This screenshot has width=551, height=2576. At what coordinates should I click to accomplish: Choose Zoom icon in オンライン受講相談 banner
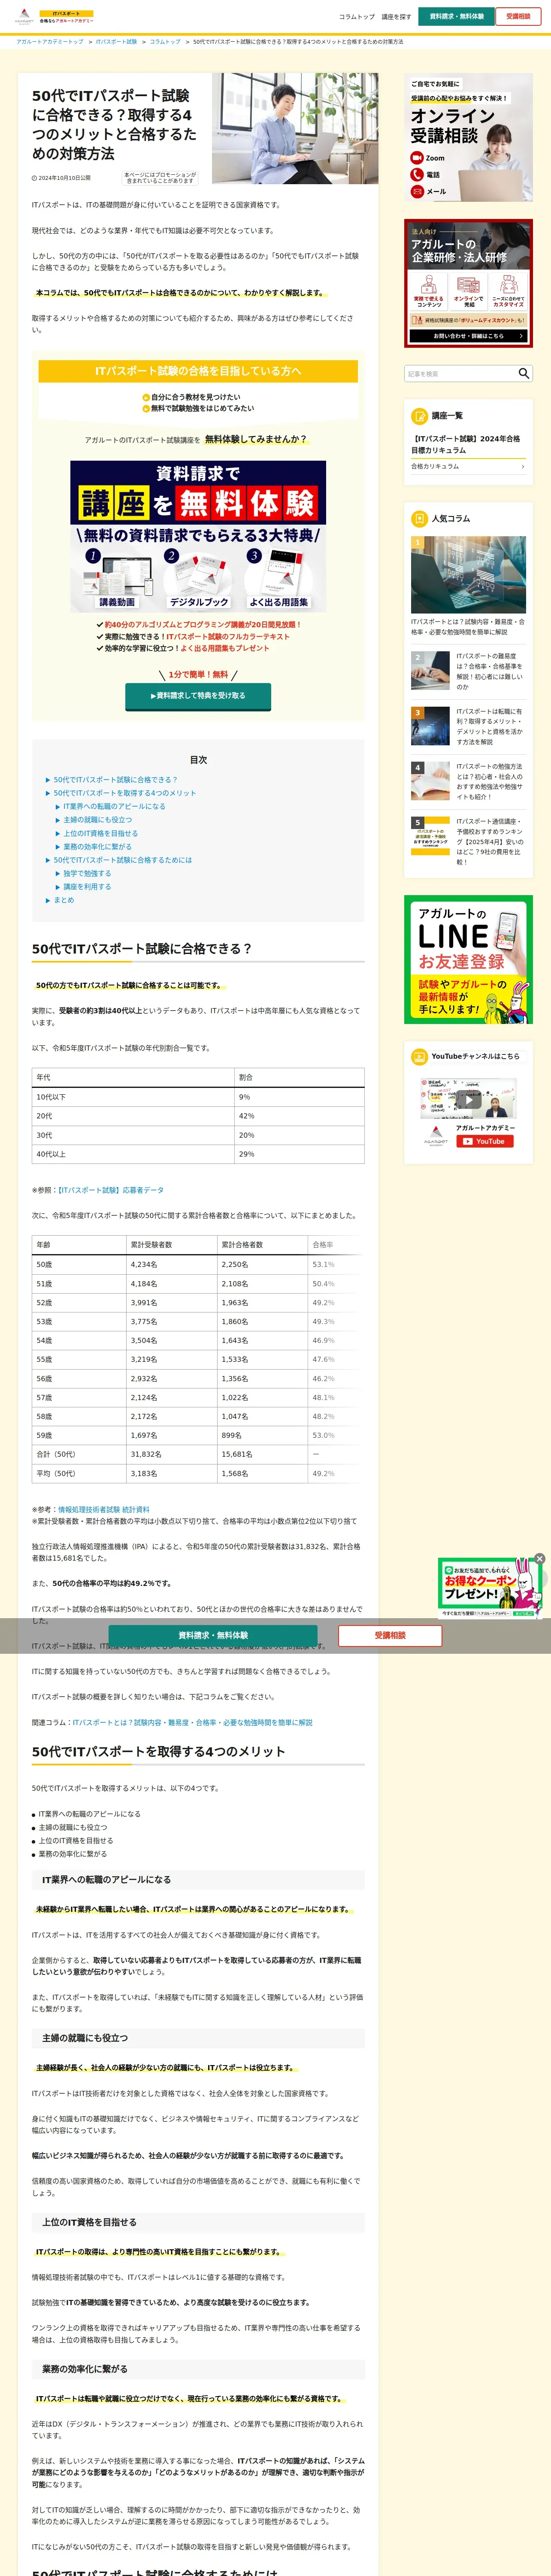(417, 158)
